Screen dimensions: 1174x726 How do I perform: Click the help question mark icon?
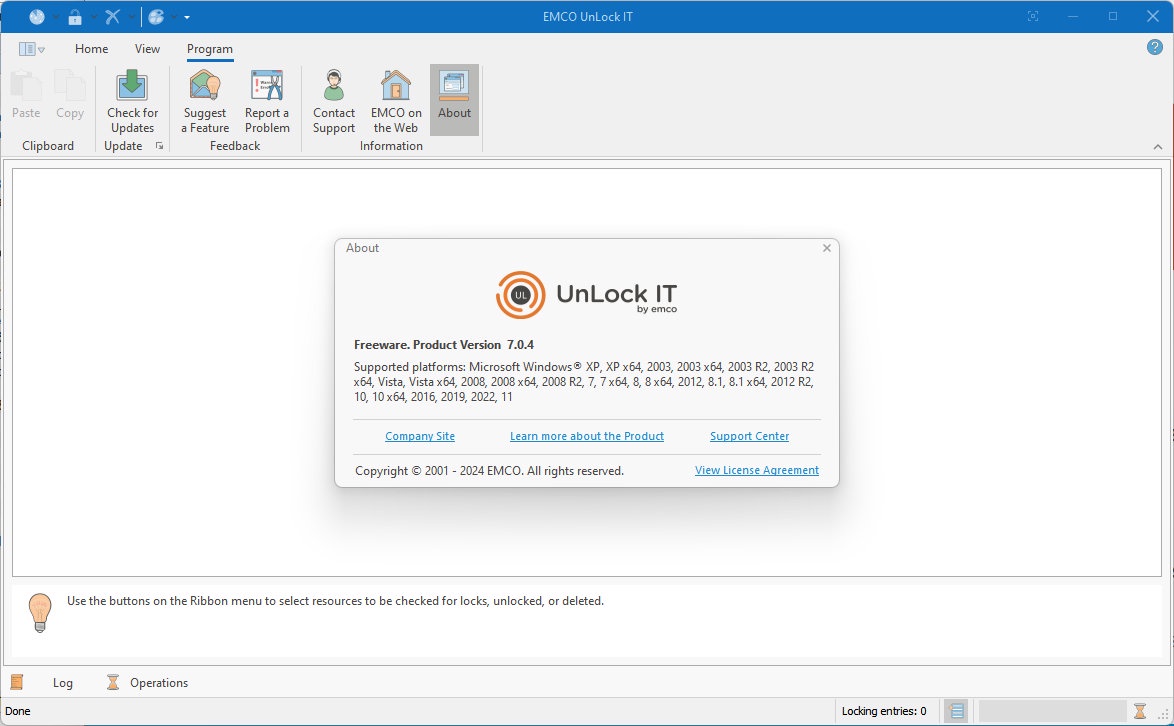[1155, 47]
